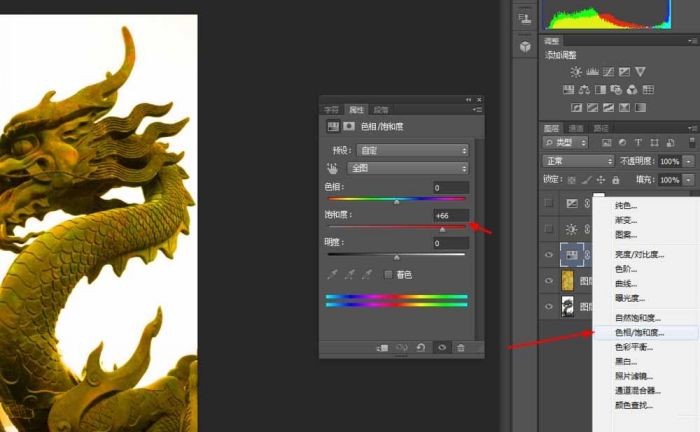Hide the gold texture layer via eye
Image resolution: width=700 pixels, height=432 pixels.
[550, 281]
